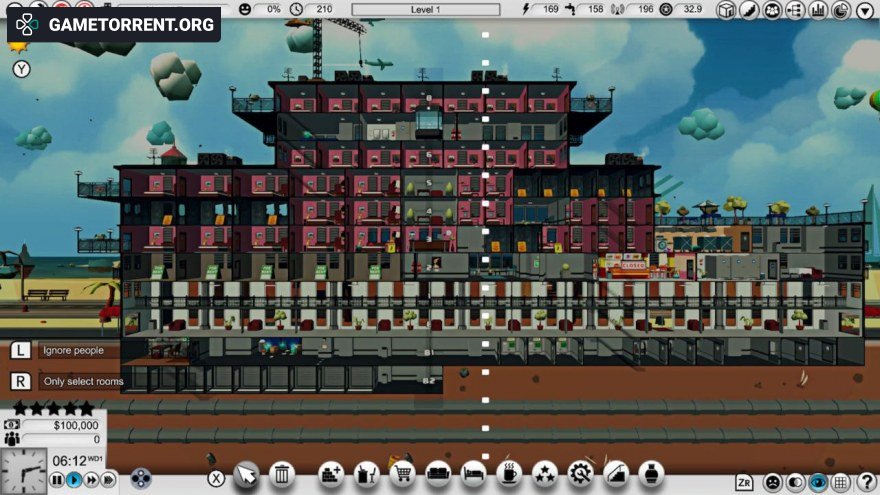The image size is (880, 495).
Task: Click the Y button prompt
Action: click(x=21, y=69)
